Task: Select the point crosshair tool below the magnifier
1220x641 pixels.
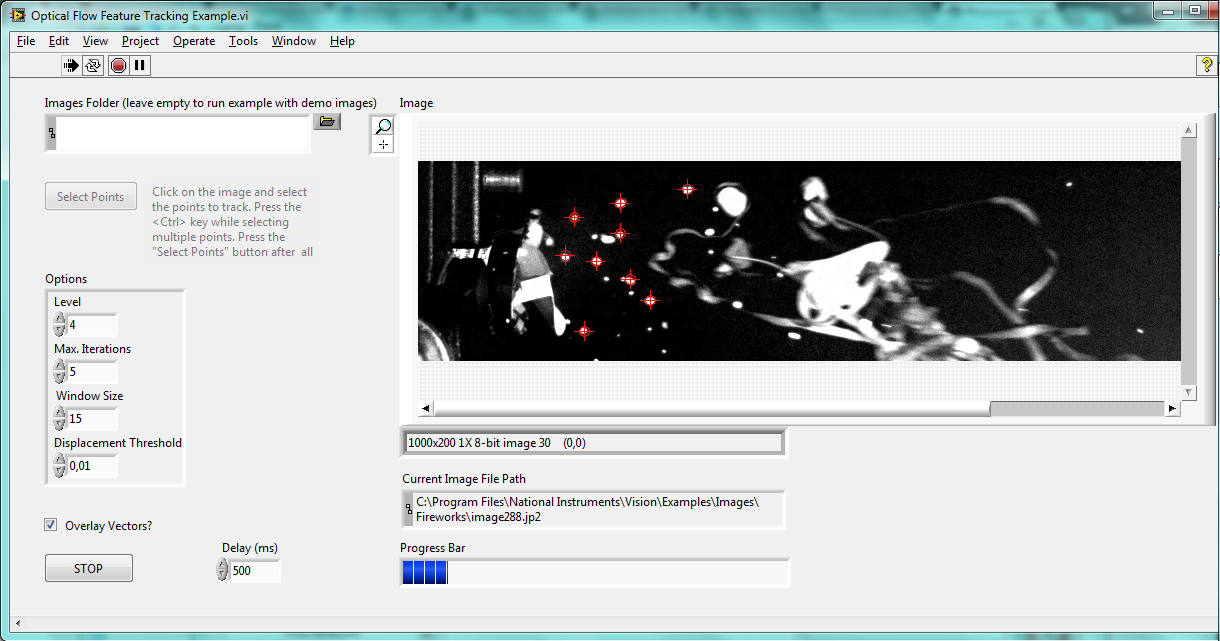Action: pos(383,145)
